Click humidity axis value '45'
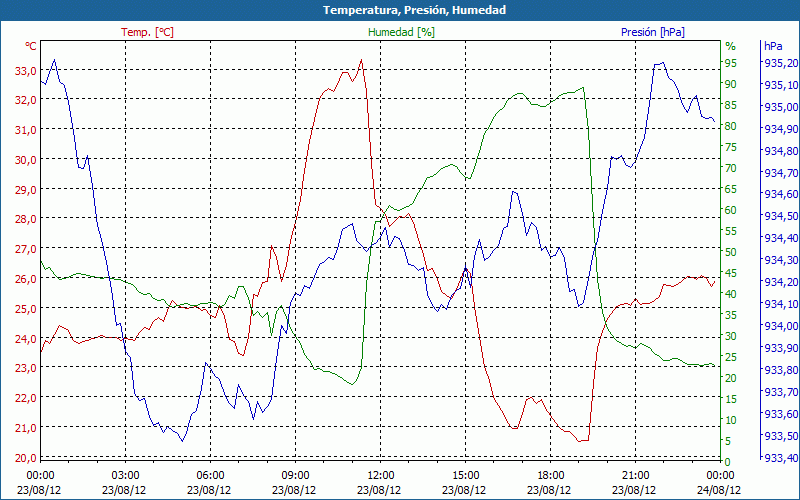The height and width of the screenshot is (500, 800). point(731,273)
